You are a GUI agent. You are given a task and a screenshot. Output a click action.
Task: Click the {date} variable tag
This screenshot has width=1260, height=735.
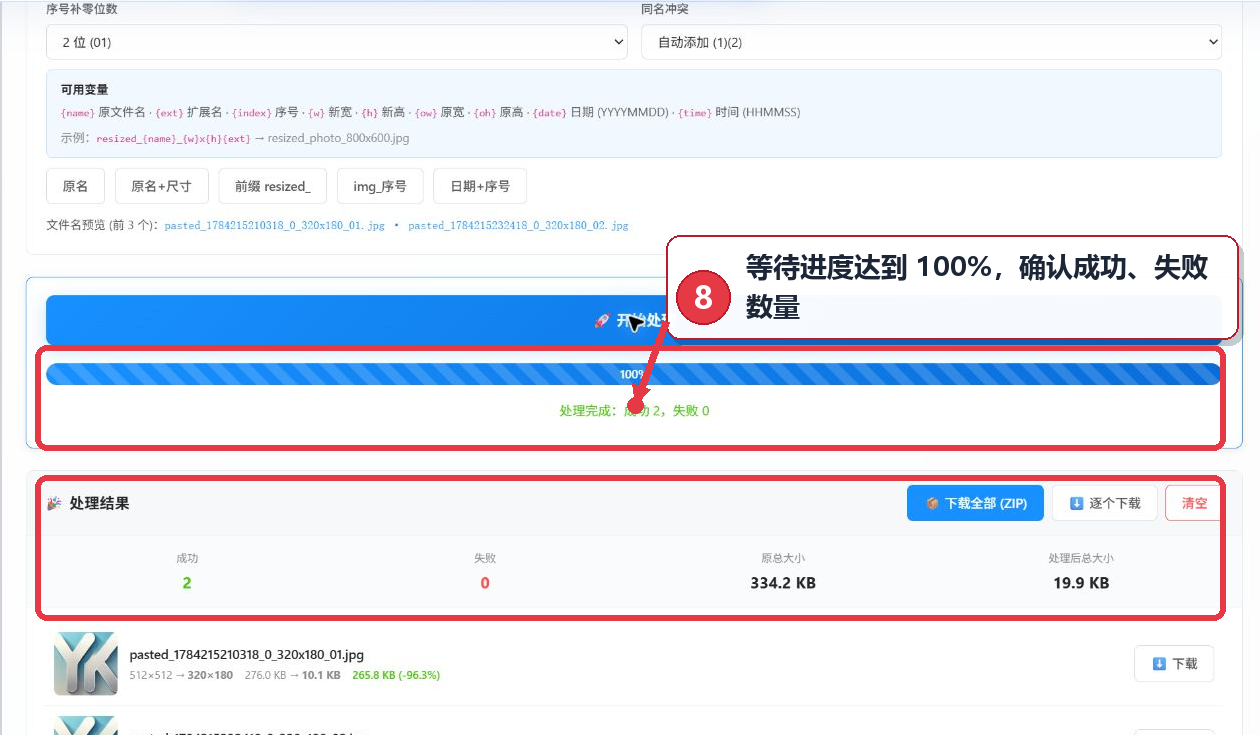[x=549, y=112]
